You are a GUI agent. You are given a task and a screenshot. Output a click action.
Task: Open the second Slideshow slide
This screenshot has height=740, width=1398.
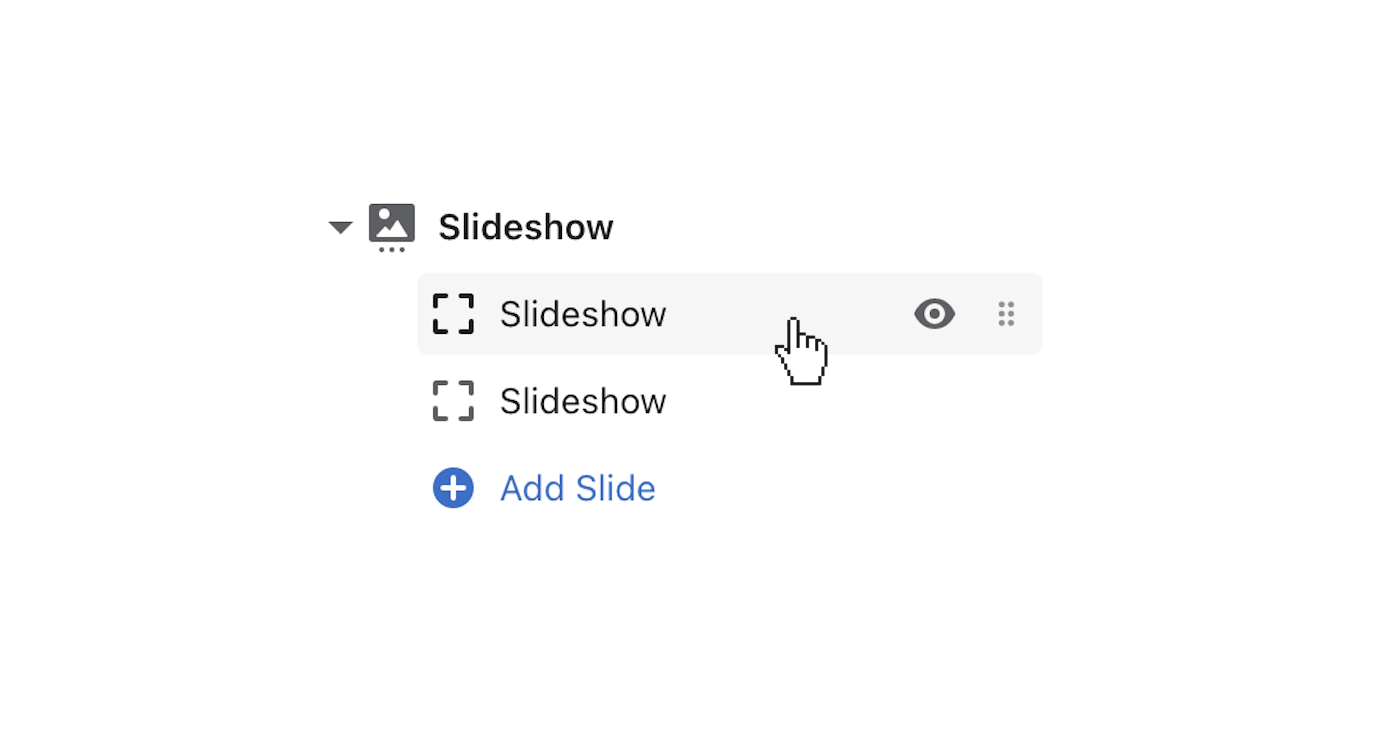click(x=582, y=401)
